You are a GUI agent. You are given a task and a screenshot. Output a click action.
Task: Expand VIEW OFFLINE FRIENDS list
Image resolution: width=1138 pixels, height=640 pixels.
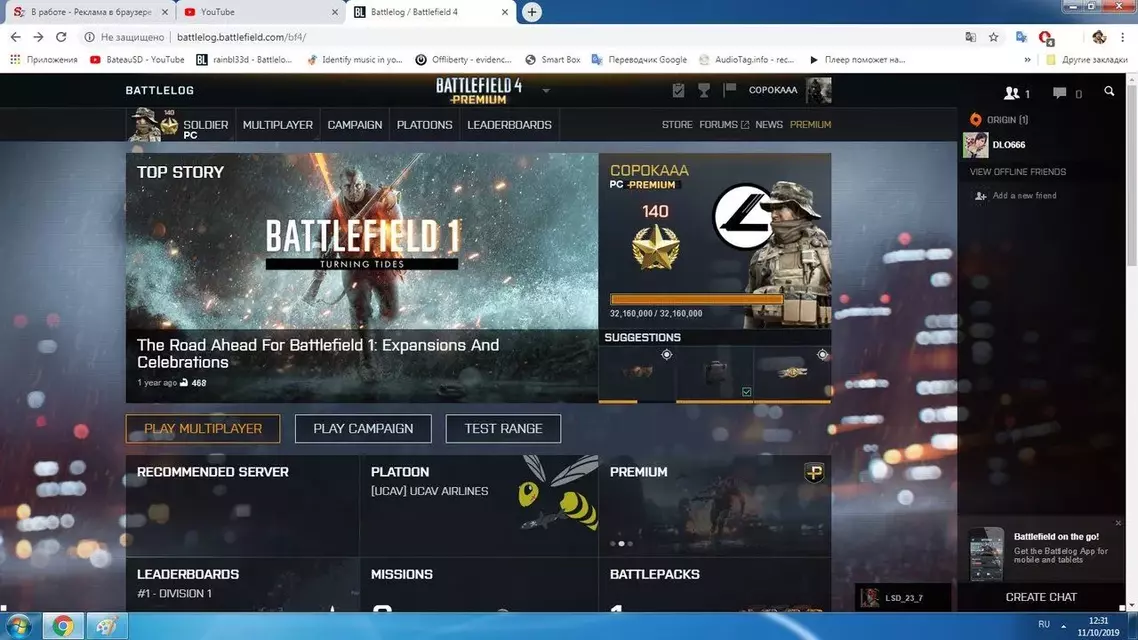(x=1018, y=172)
